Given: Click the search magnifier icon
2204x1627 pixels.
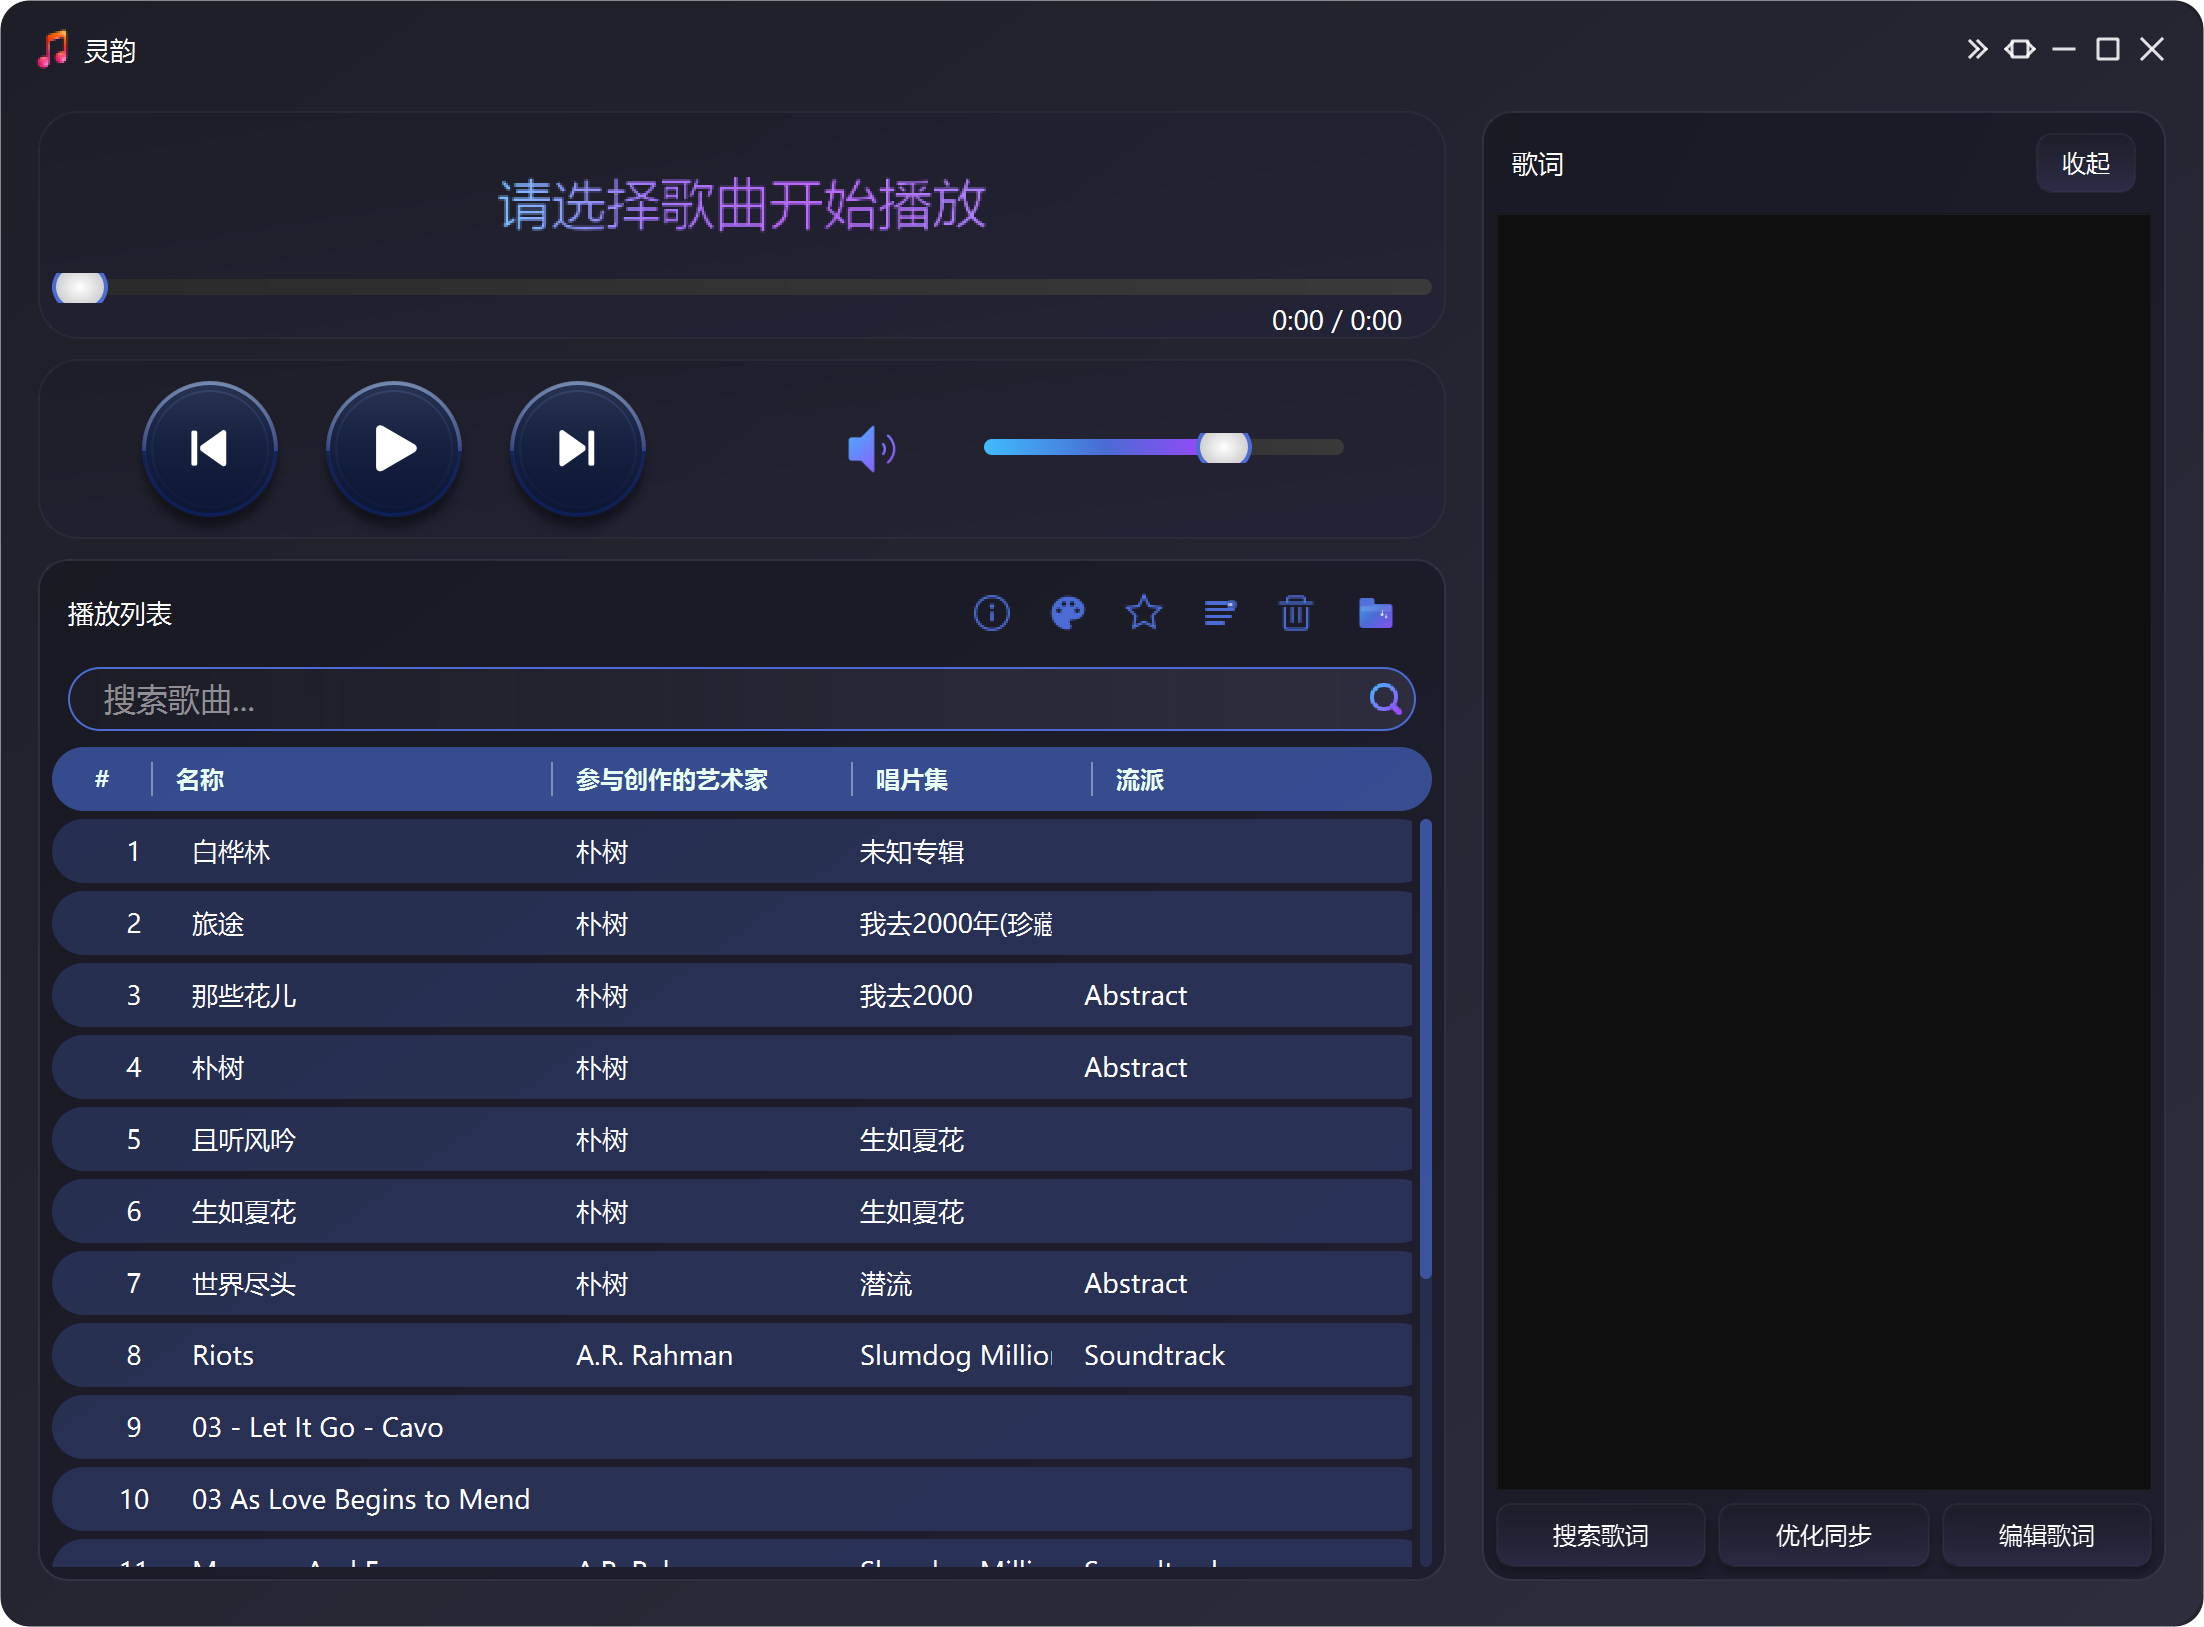Looking at the screenshot, I should click(1386, 699).
